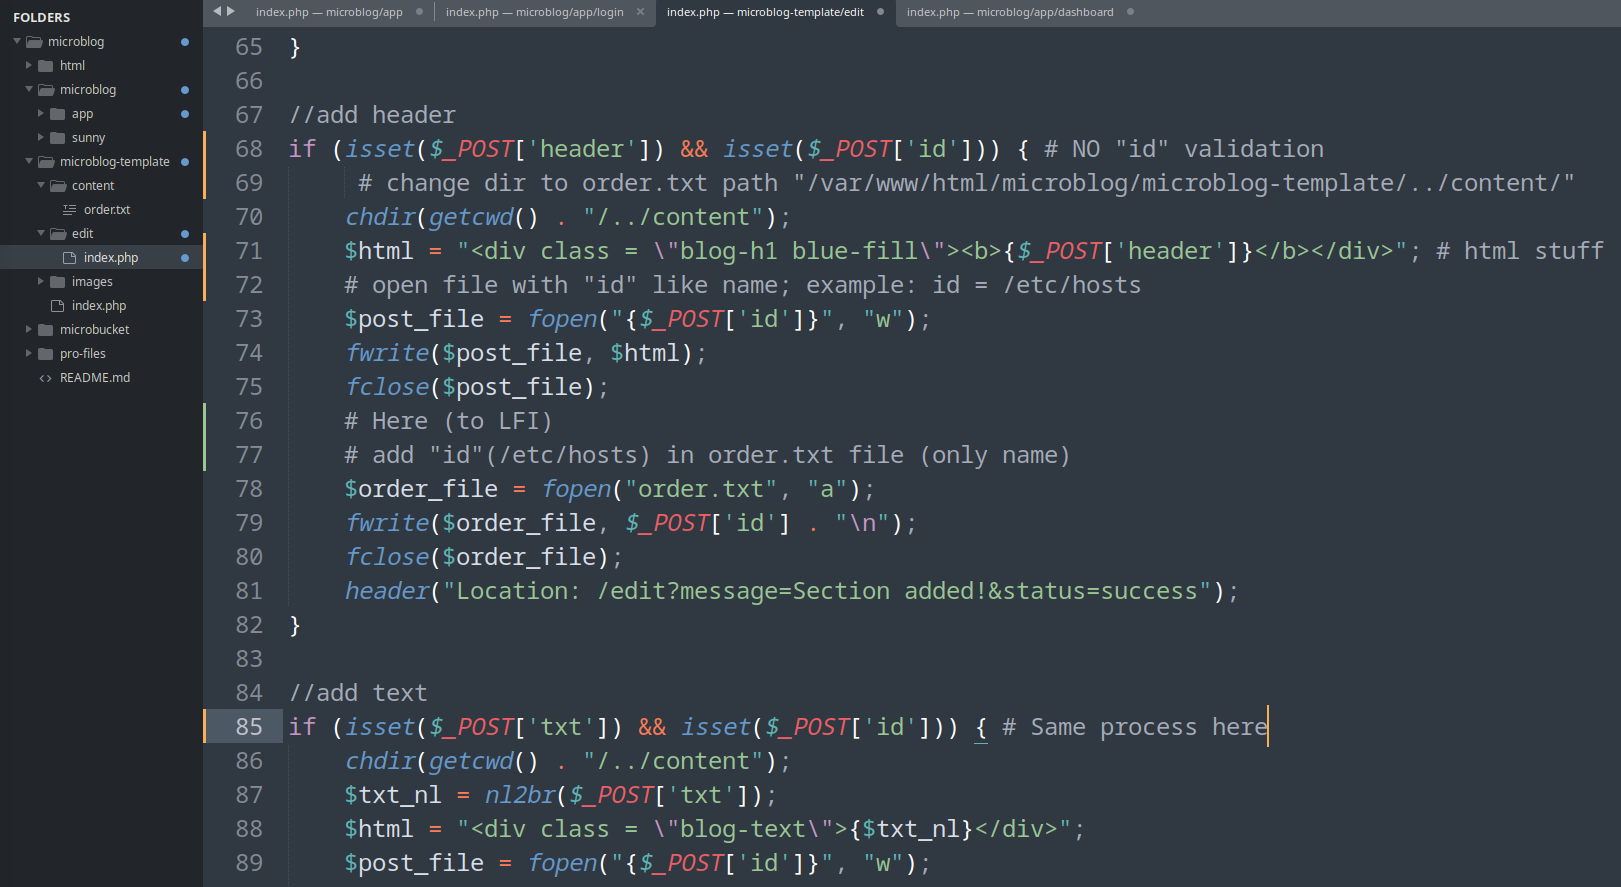Click the previous tab arrow in tab bar
This screenshot has width=1621, height=887.
(x=217, y=12)
